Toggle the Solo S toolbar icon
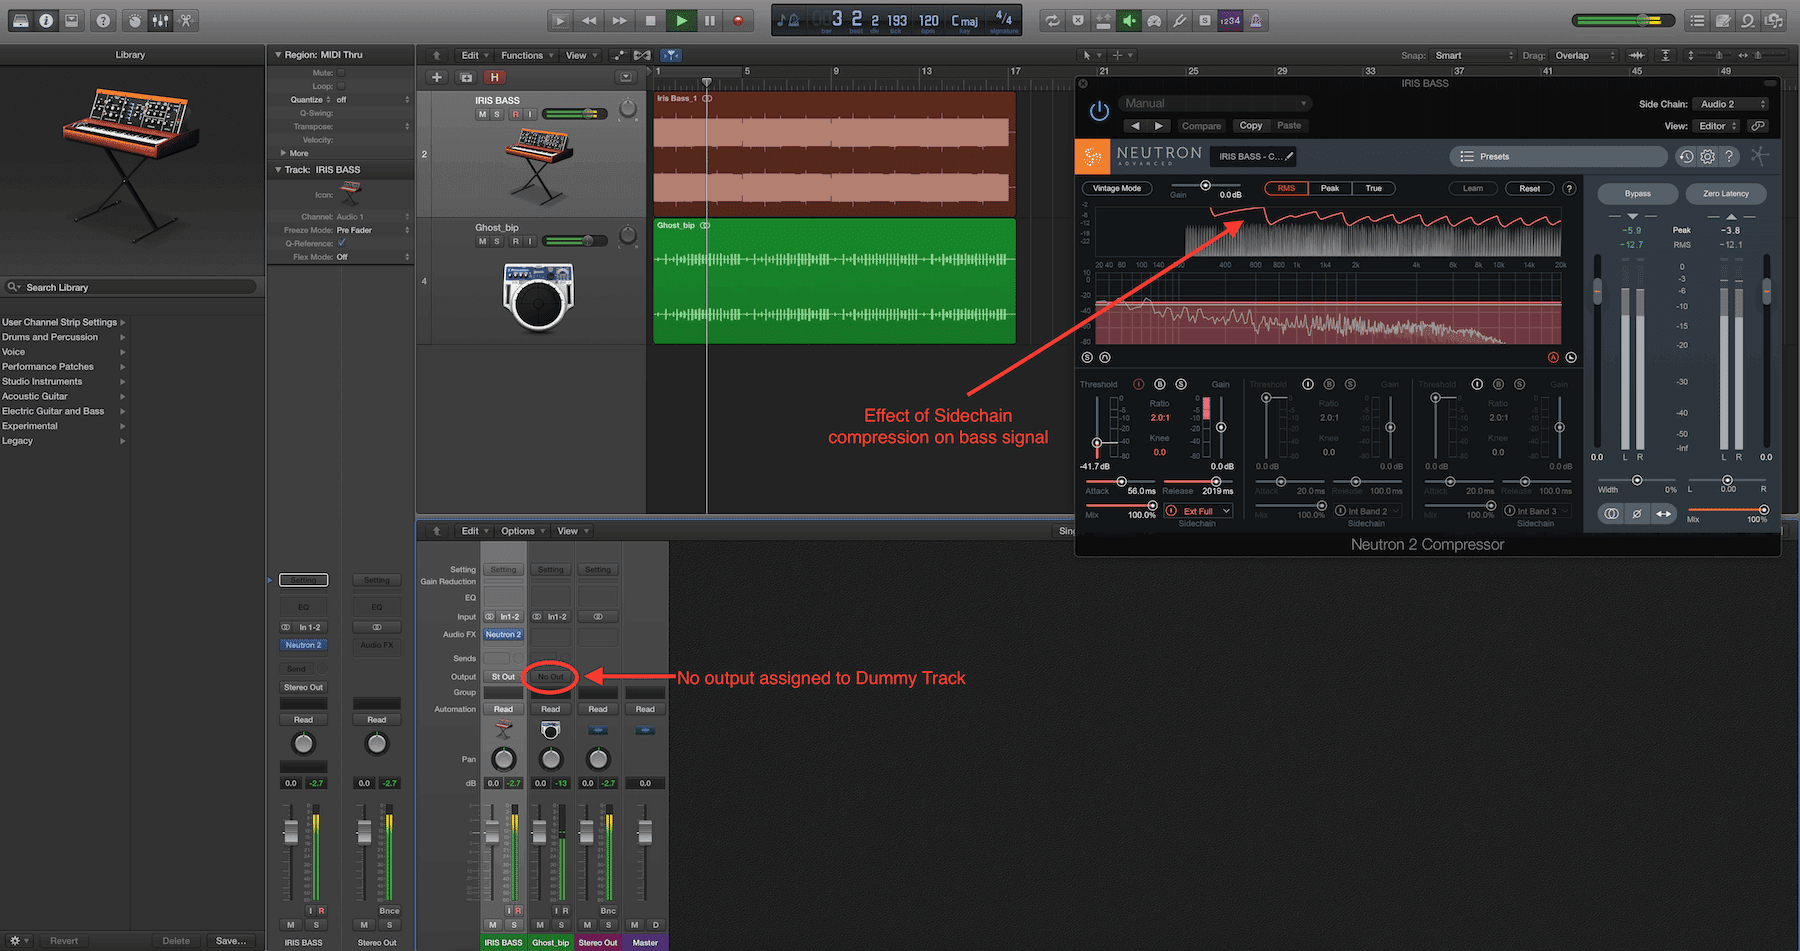This screenshot has width=1800, height=951. click(x=1205, y=20)
